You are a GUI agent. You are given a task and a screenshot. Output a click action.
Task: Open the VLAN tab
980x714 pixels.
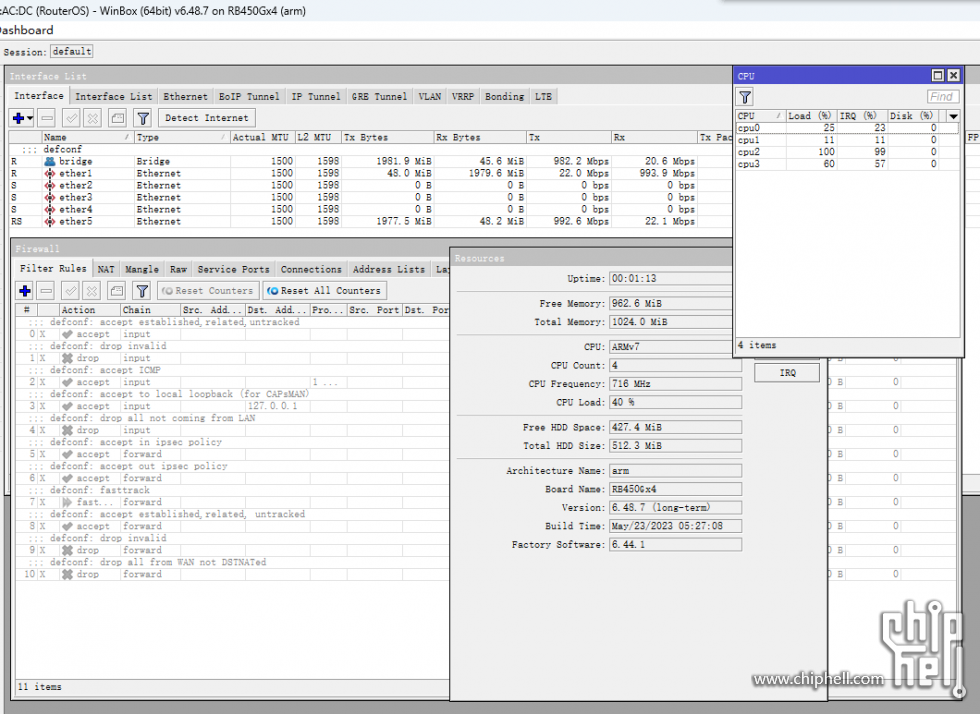429,96
